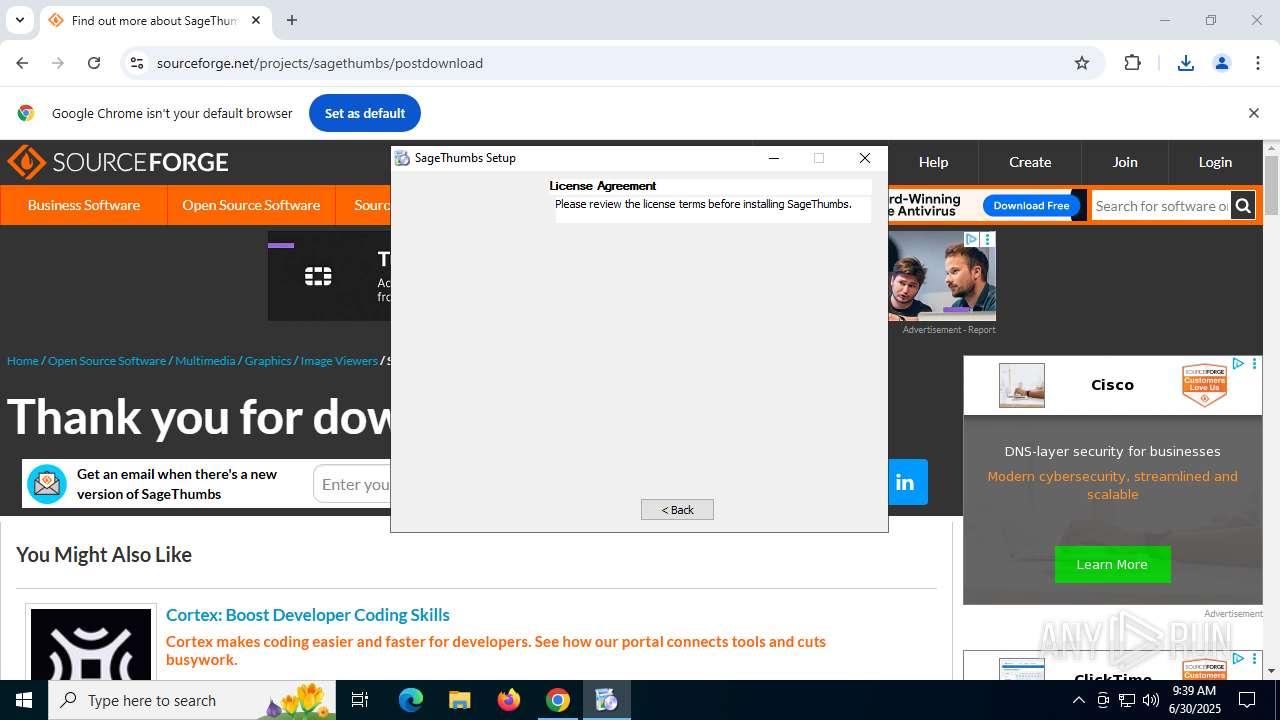Image resolution: width=1280 pixels, height=720 pixels.
Task: Reload the page in Chrome
Action: click(94, 63)
